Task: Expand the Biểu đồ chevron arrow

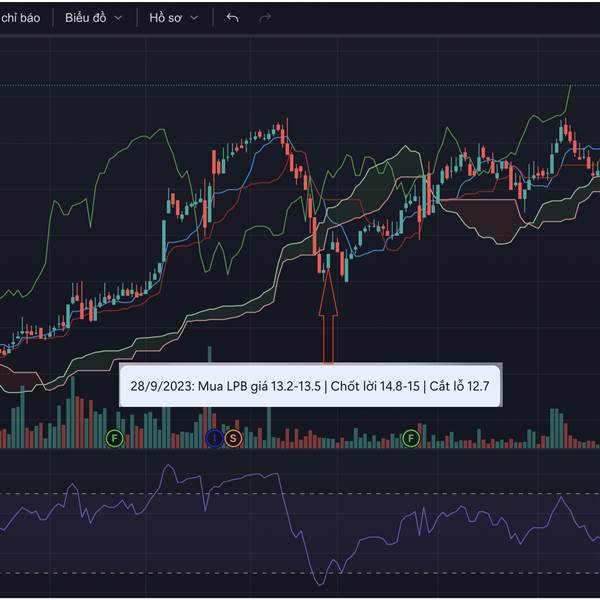Action: 118,18
